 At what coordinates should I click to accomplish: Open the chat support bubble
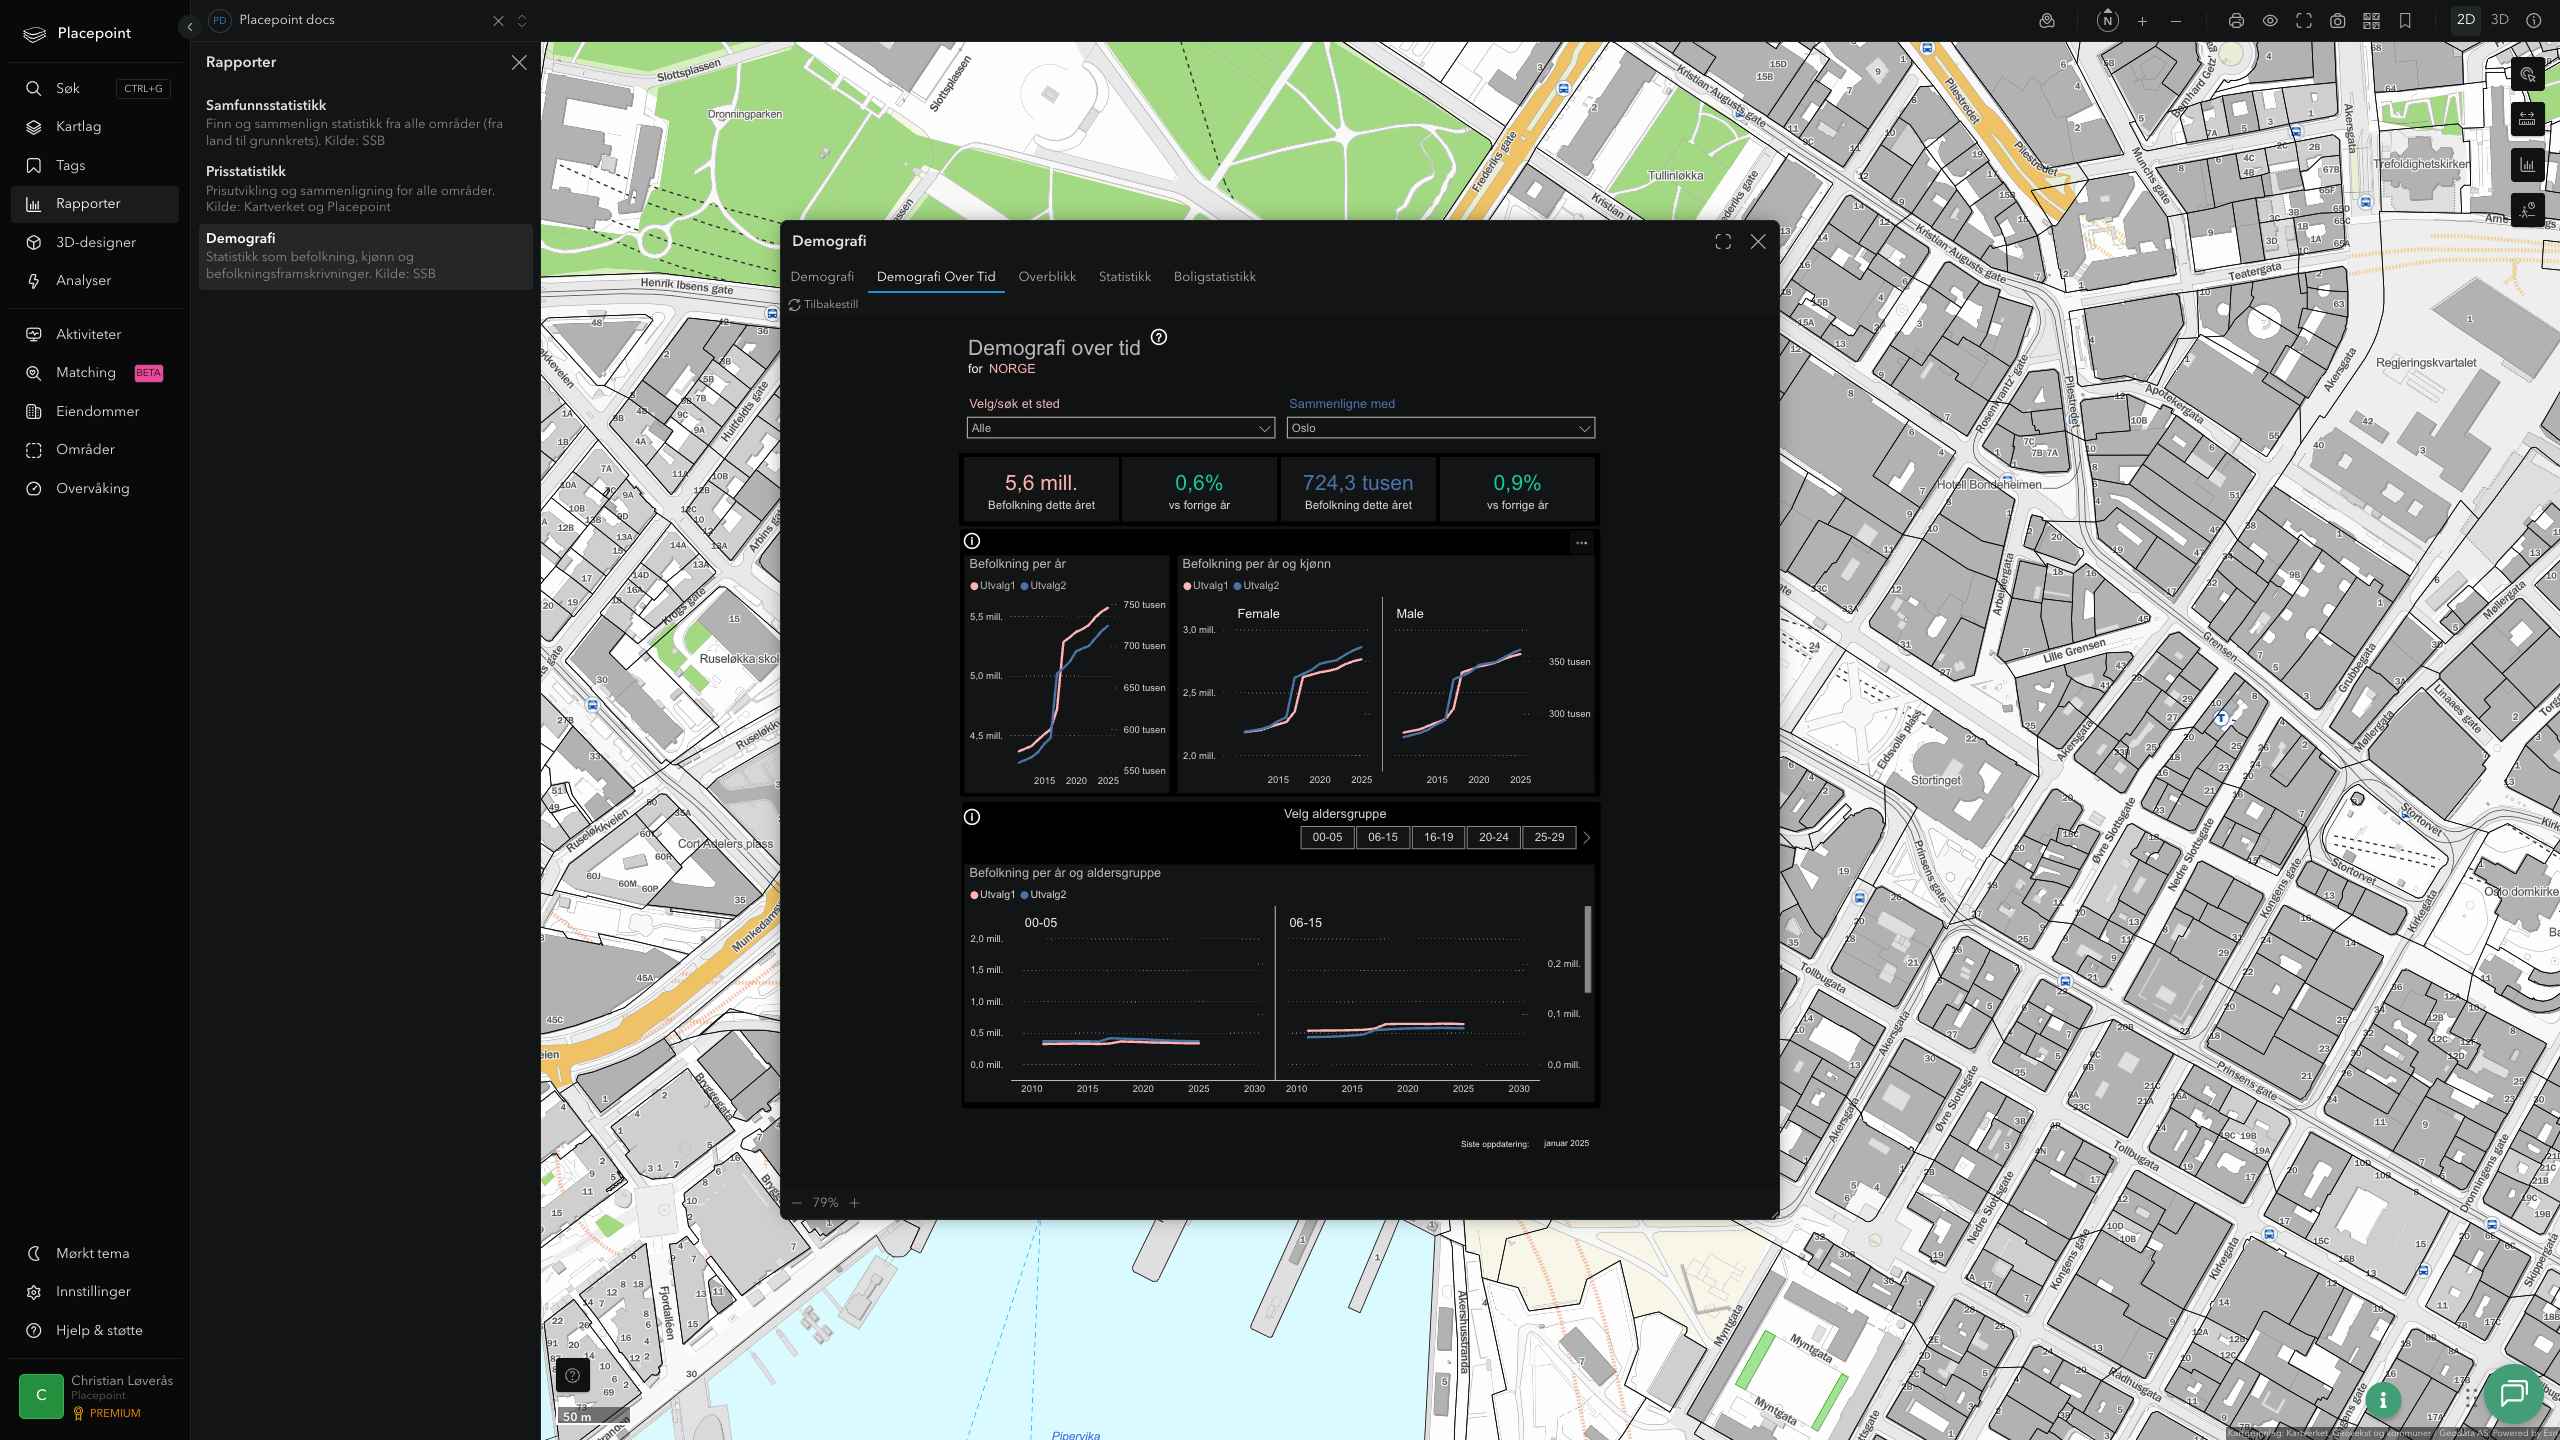pos(2513,1393)
